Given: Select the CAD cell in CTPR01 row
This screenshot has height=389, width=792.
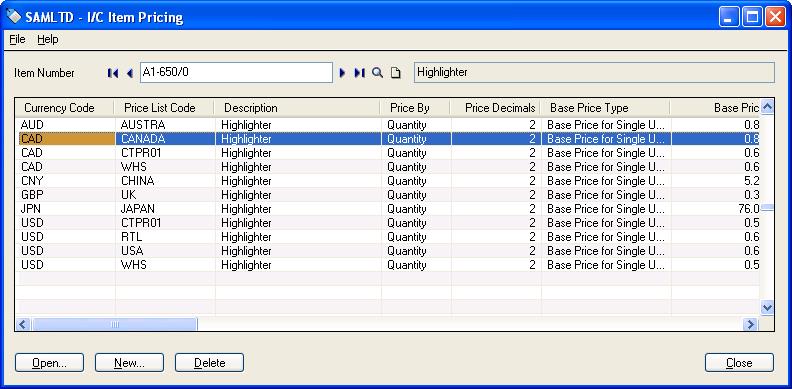Looking at the screenshot, I should (x=66, y=153).
